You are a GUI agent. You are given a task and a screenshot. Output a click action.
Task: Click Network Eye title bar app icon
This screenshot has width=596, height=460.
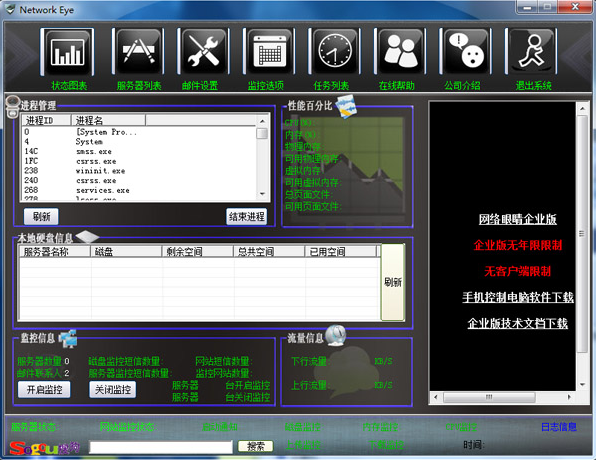pyautogui.click(x=11, y=9)
